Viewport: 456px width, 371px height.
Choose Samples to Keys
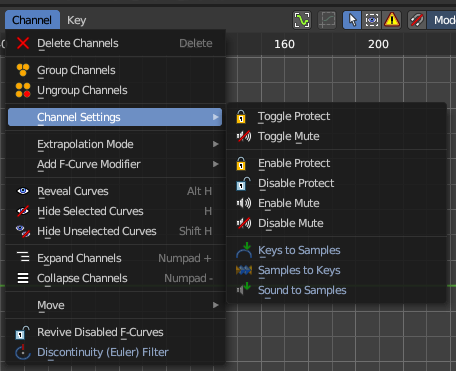(x=337, y=270)
